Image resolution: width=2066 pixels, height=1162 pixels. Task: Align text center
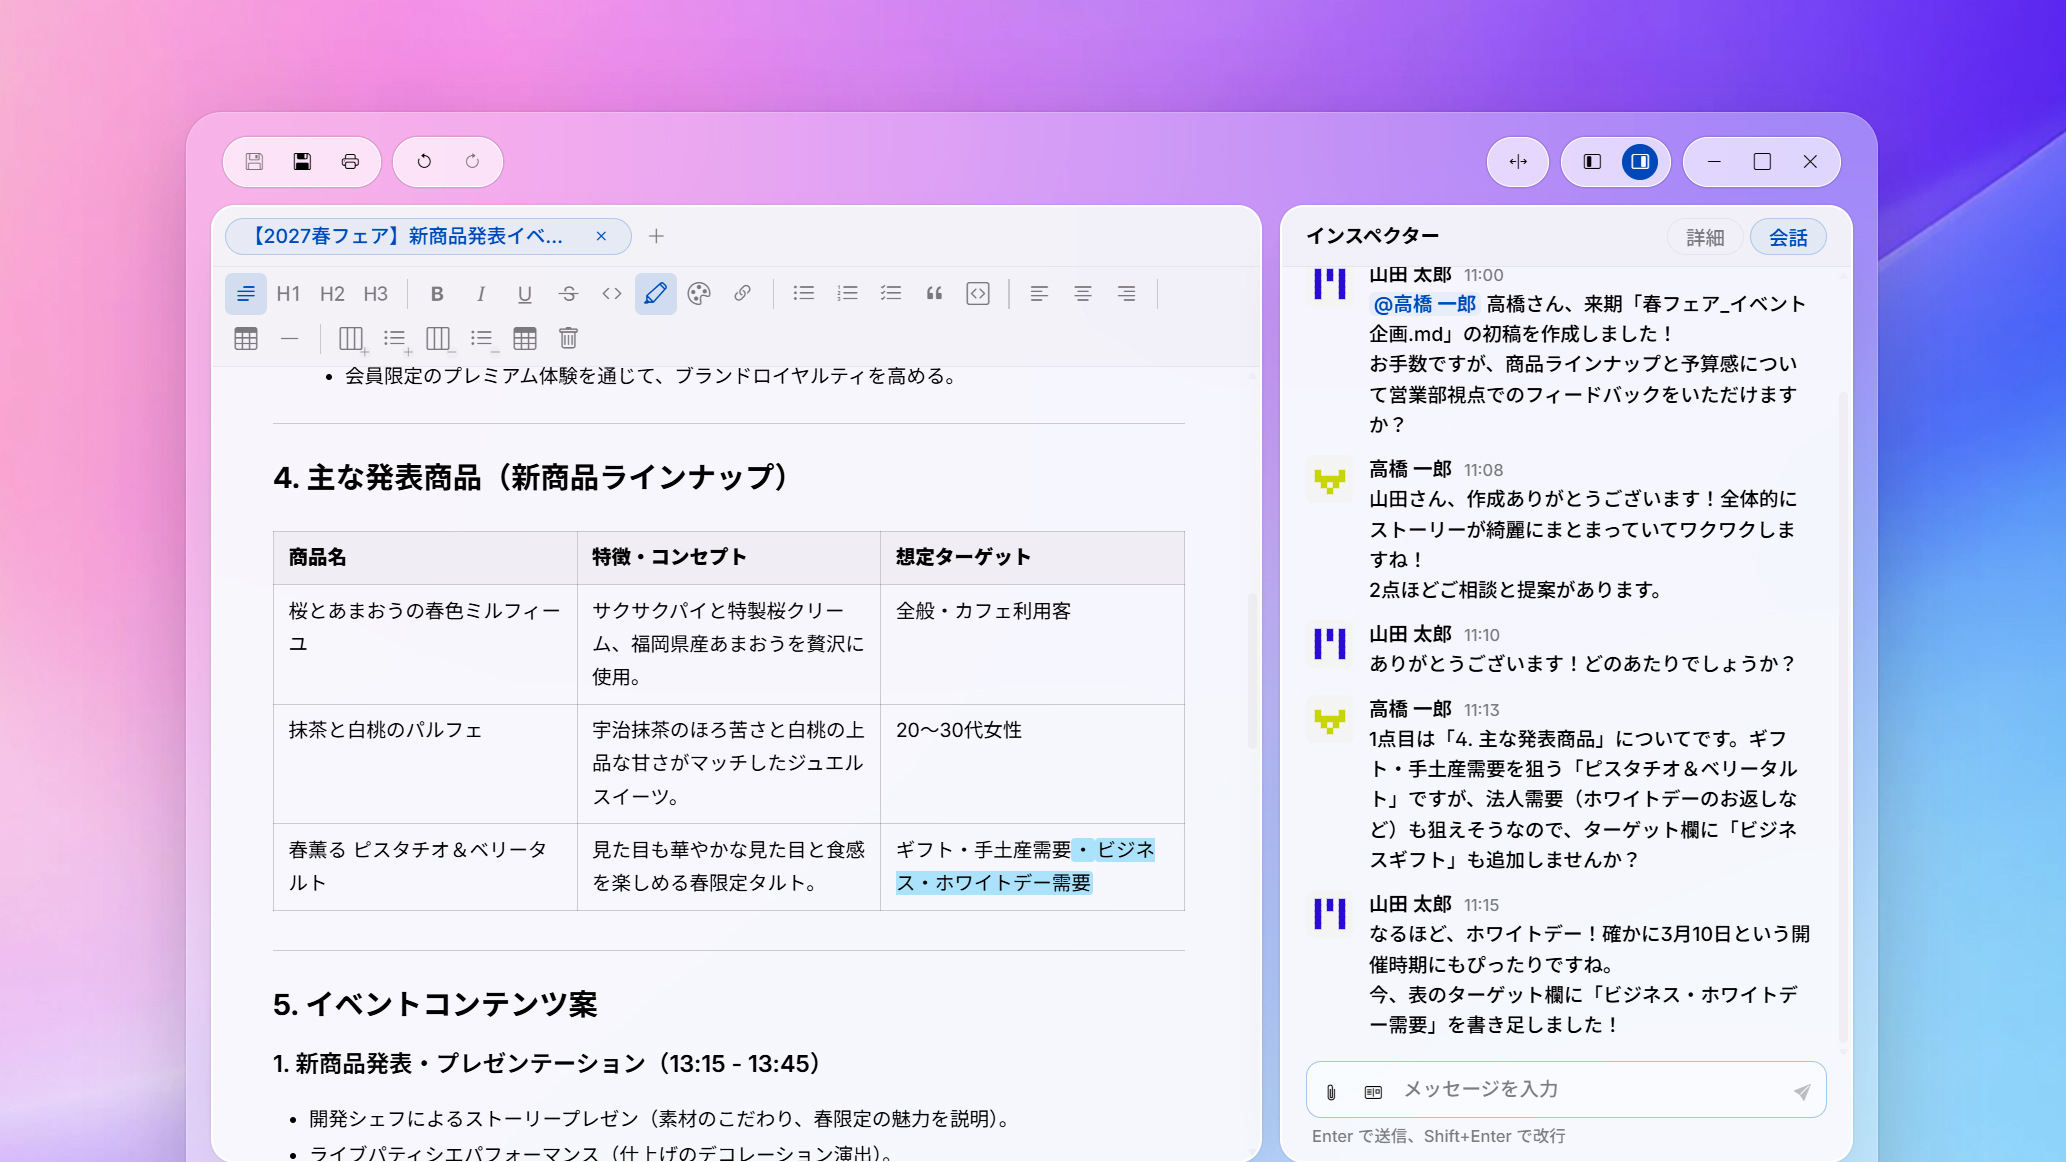pos(1083,294)
